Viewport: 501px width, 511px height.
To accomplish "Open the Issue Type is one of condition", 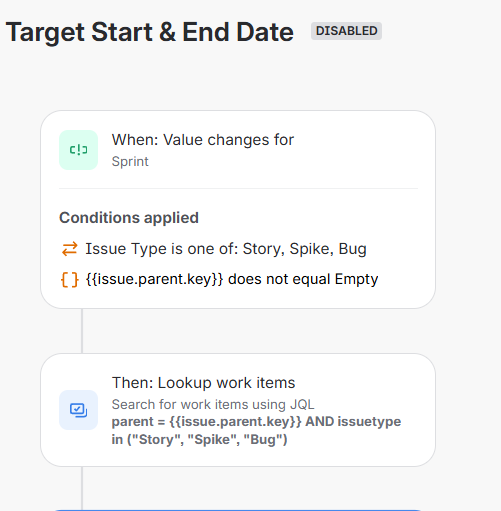I will [x=226, y=249].
